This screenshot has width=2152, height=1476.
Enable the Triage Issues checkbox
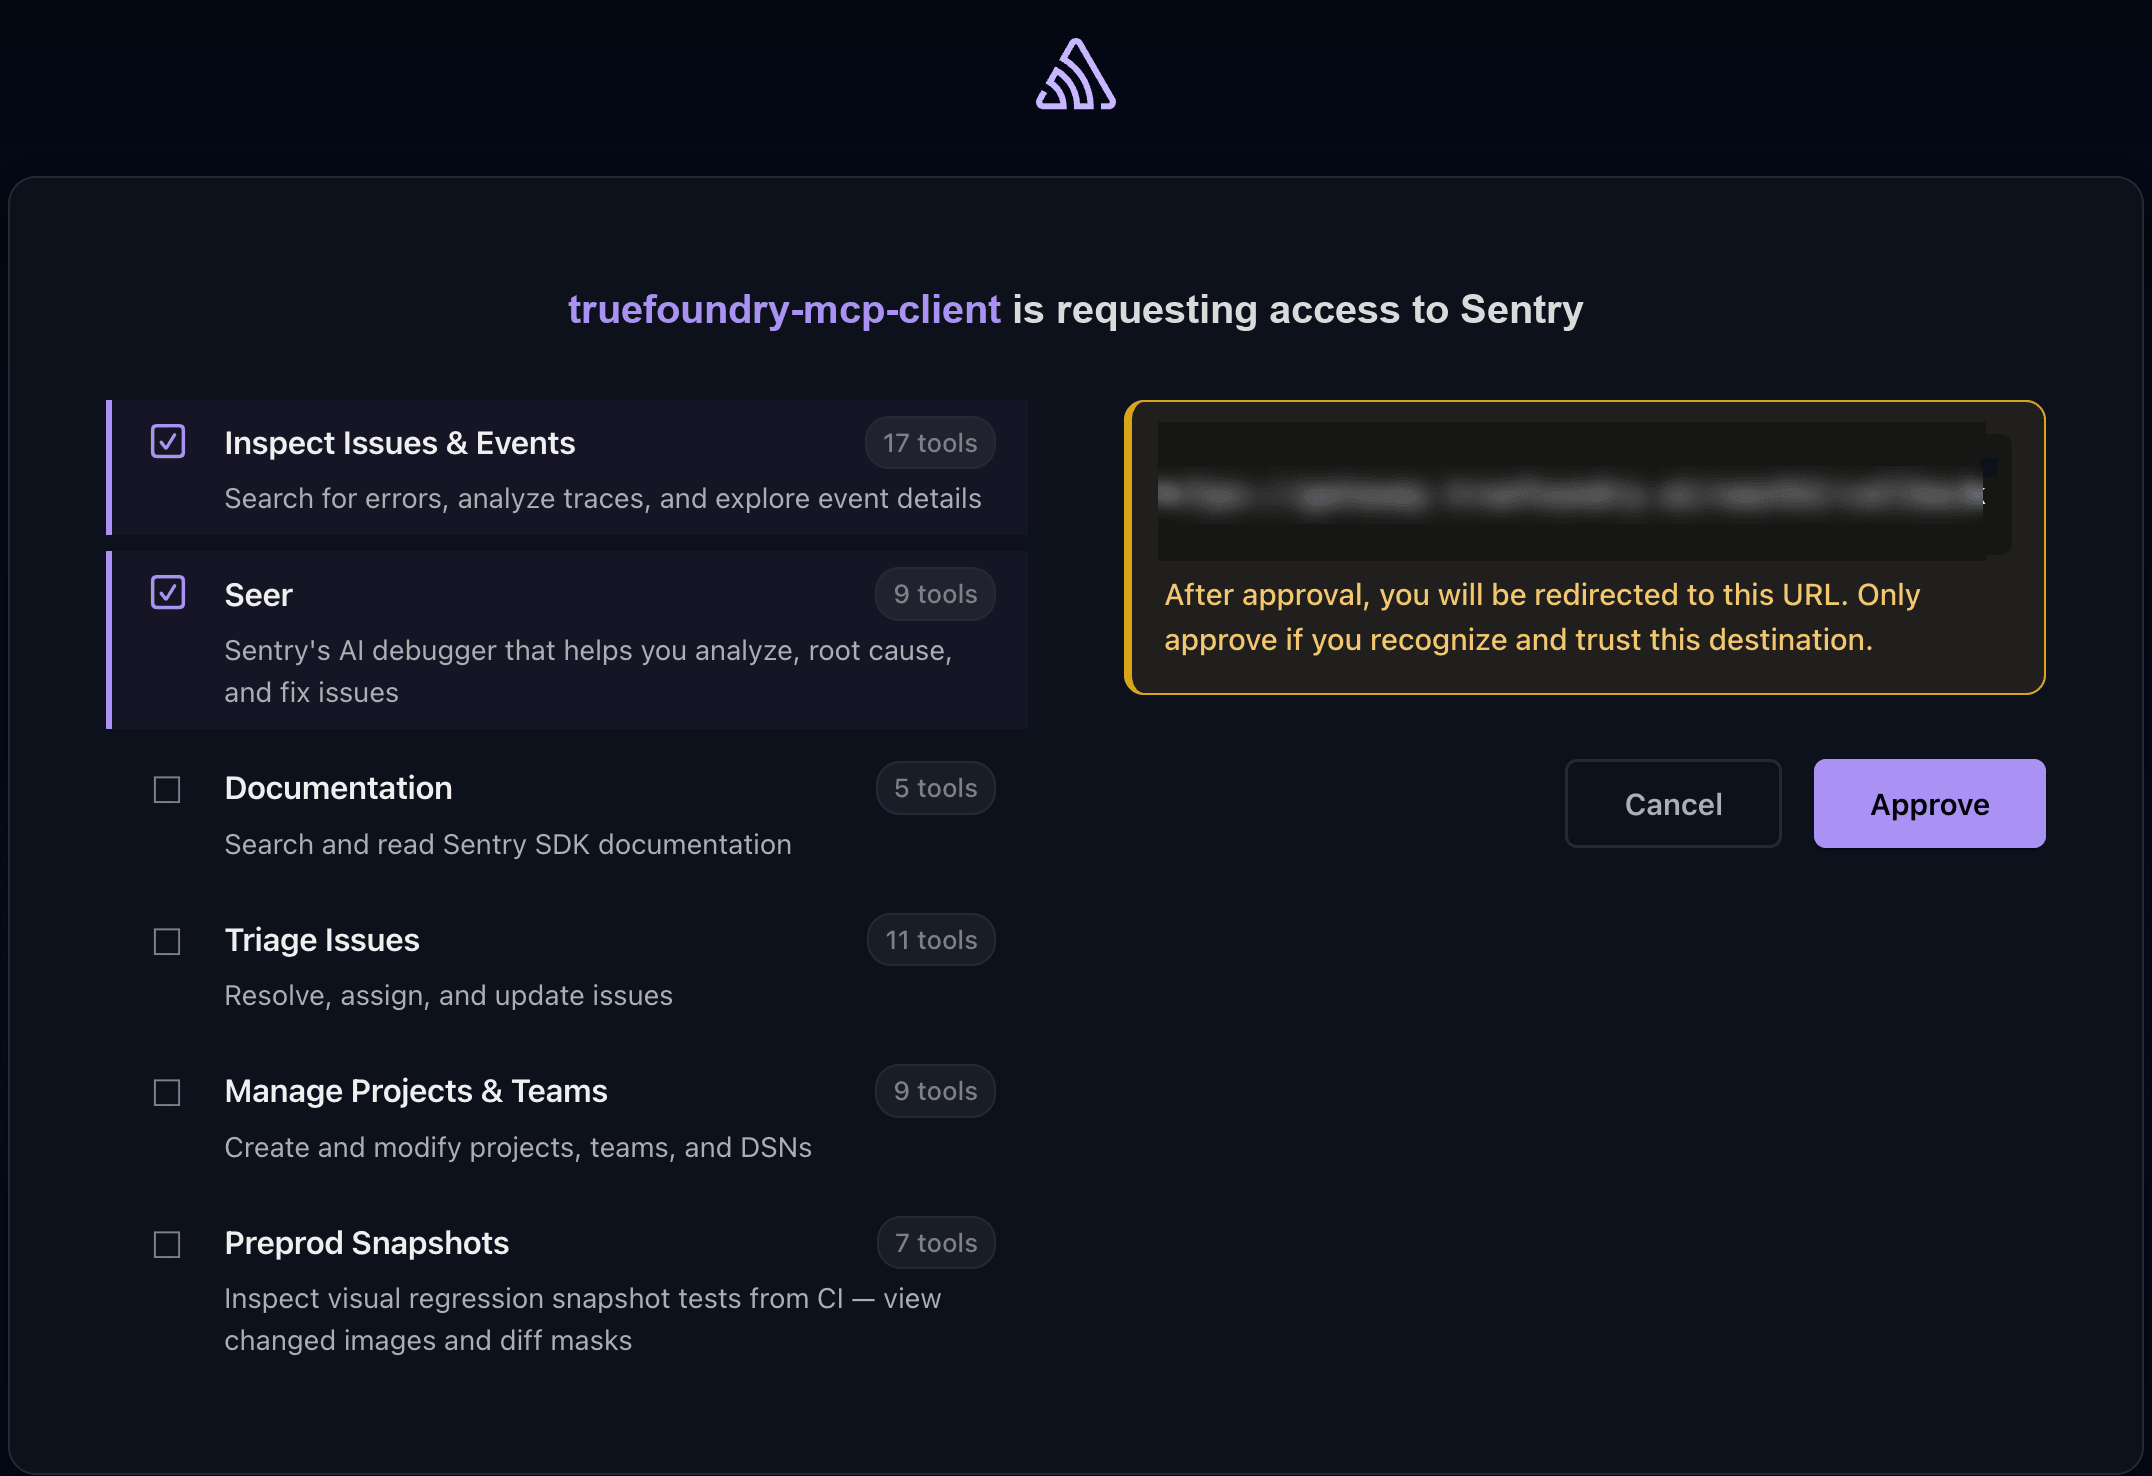[167, 942]
